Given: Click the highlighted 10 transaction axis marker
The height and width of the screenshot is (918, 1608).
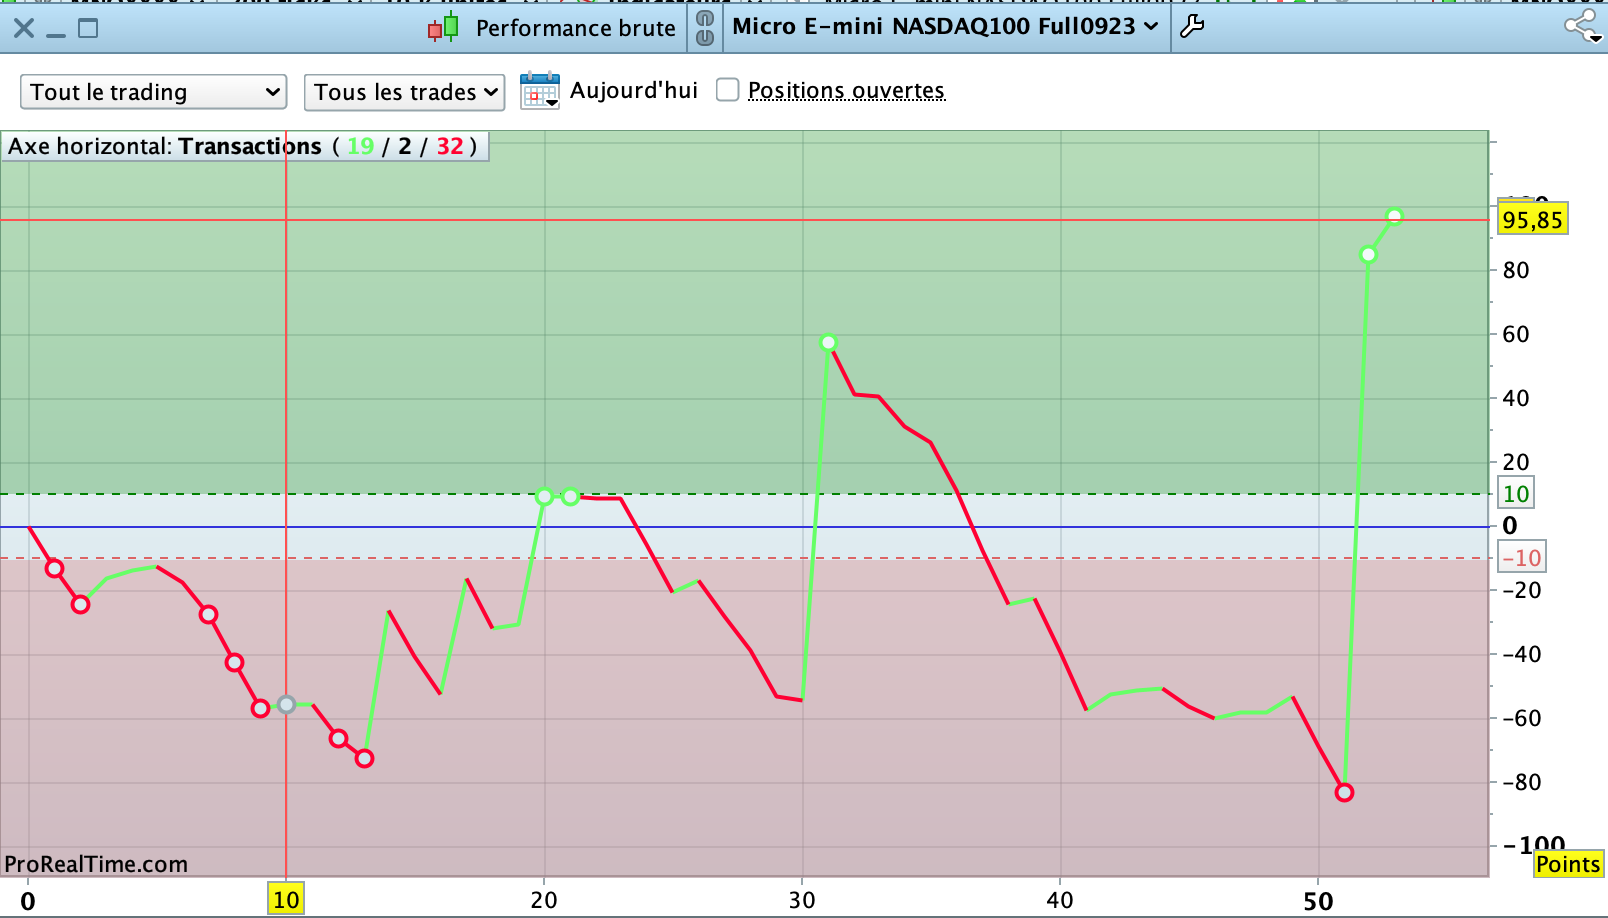Looking at the screenshot, I should pos(286,900).
